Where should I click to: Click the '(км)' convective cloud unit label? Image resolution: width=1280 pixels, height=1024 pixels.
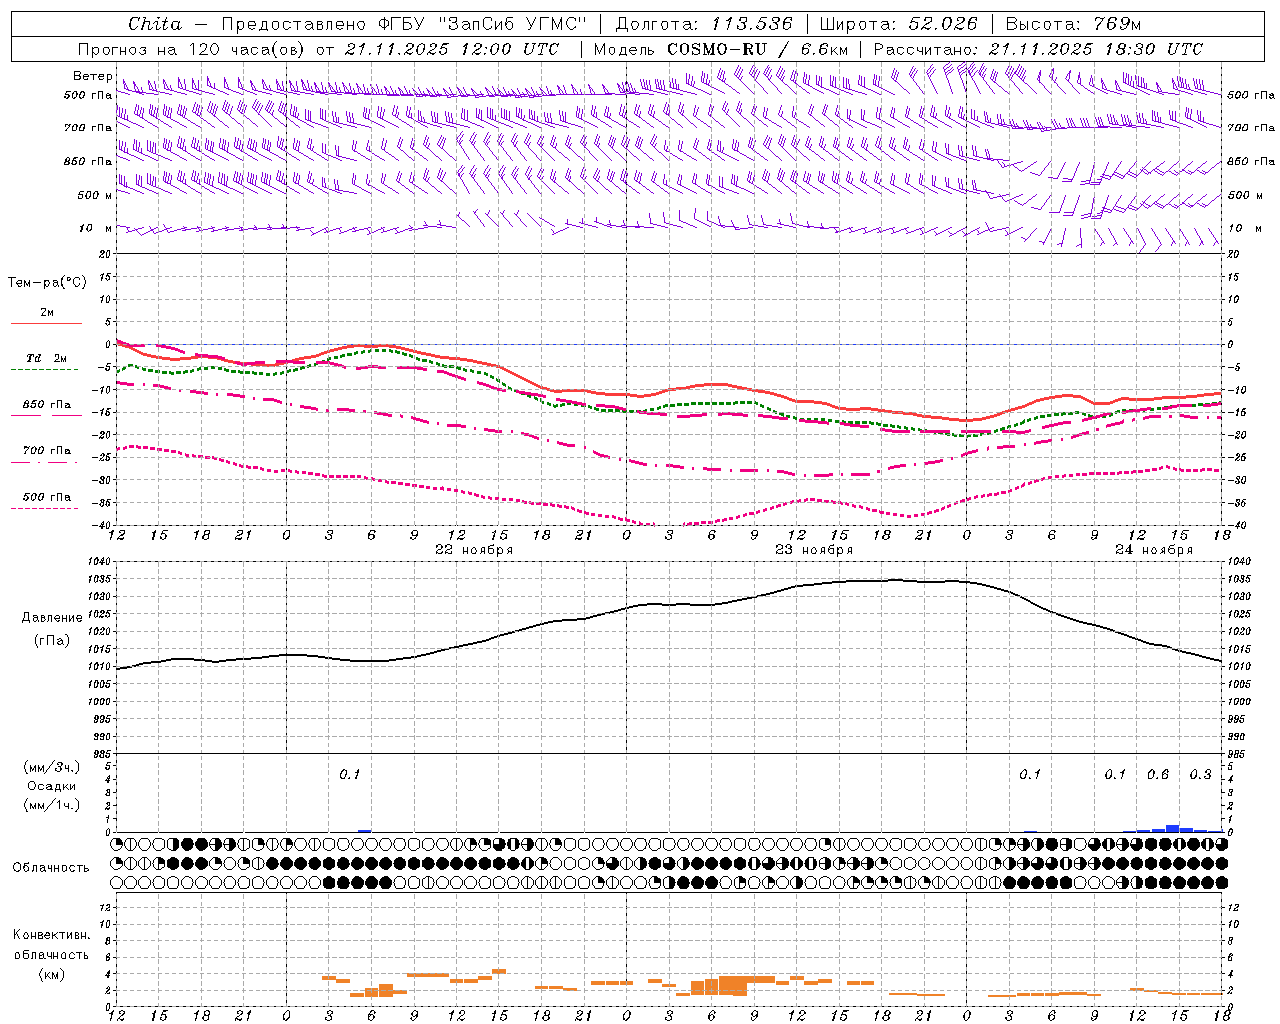(x=52, y=974)
